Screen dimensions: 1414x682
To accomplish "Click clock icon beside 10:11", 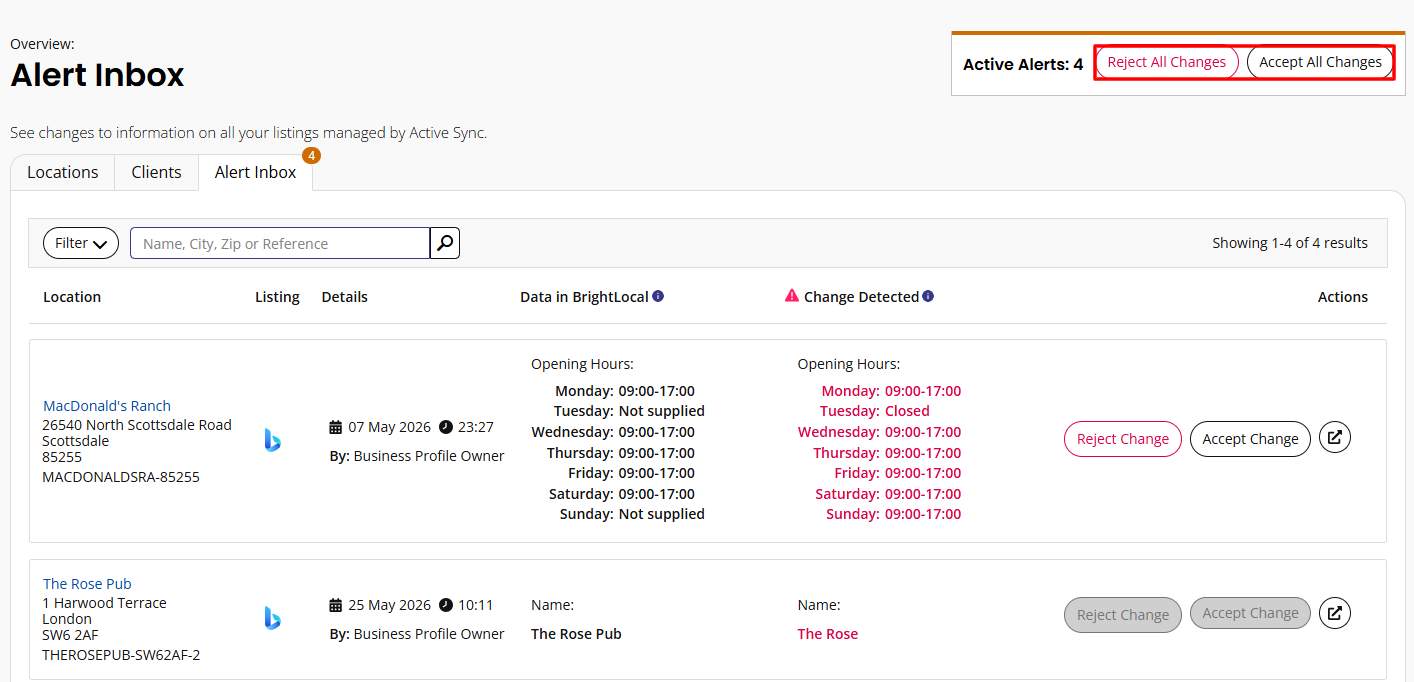I will [x=446, y=605].
